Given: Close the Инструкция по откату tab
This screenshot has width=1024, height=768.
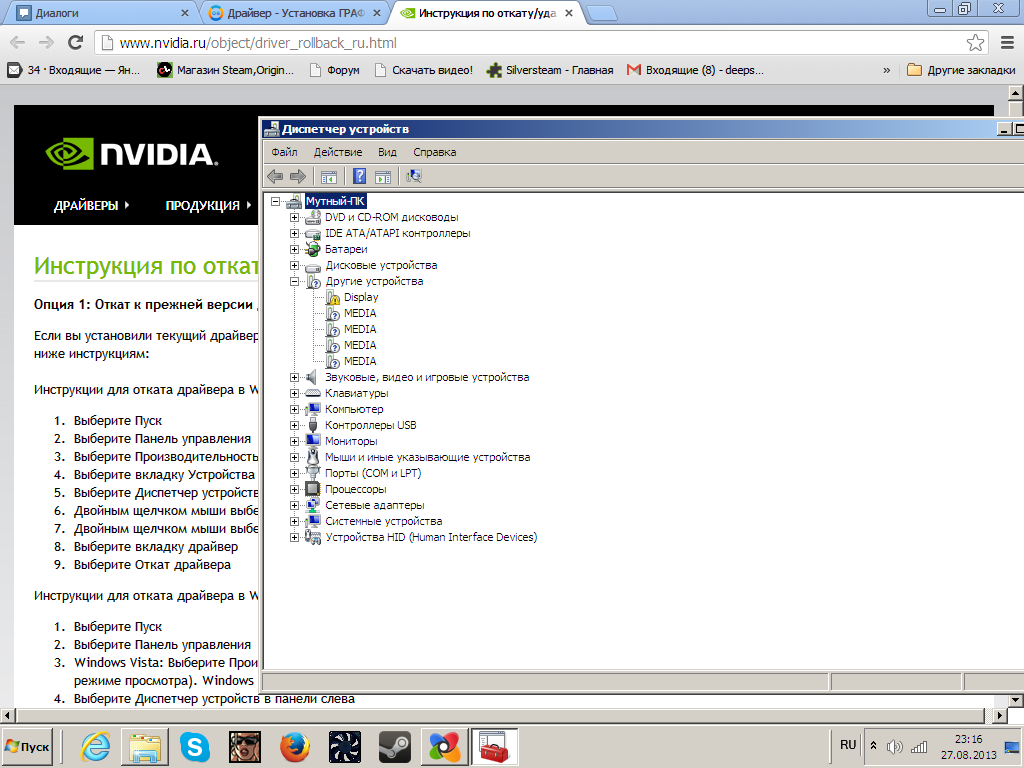Looking at the screenshot, I should 569,13.
